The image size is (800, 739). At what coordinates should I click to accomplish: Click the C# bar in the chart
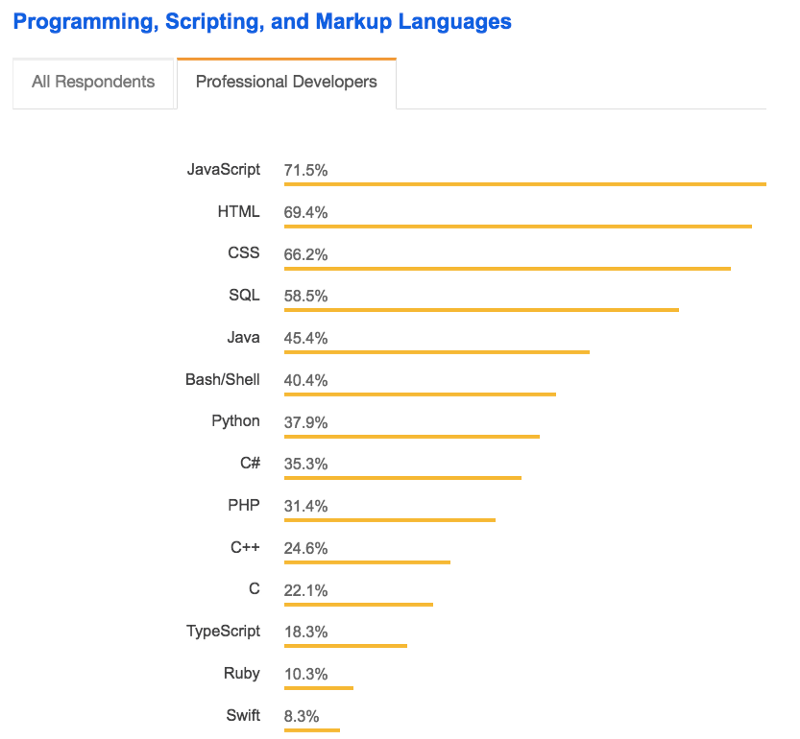point(402,478)
